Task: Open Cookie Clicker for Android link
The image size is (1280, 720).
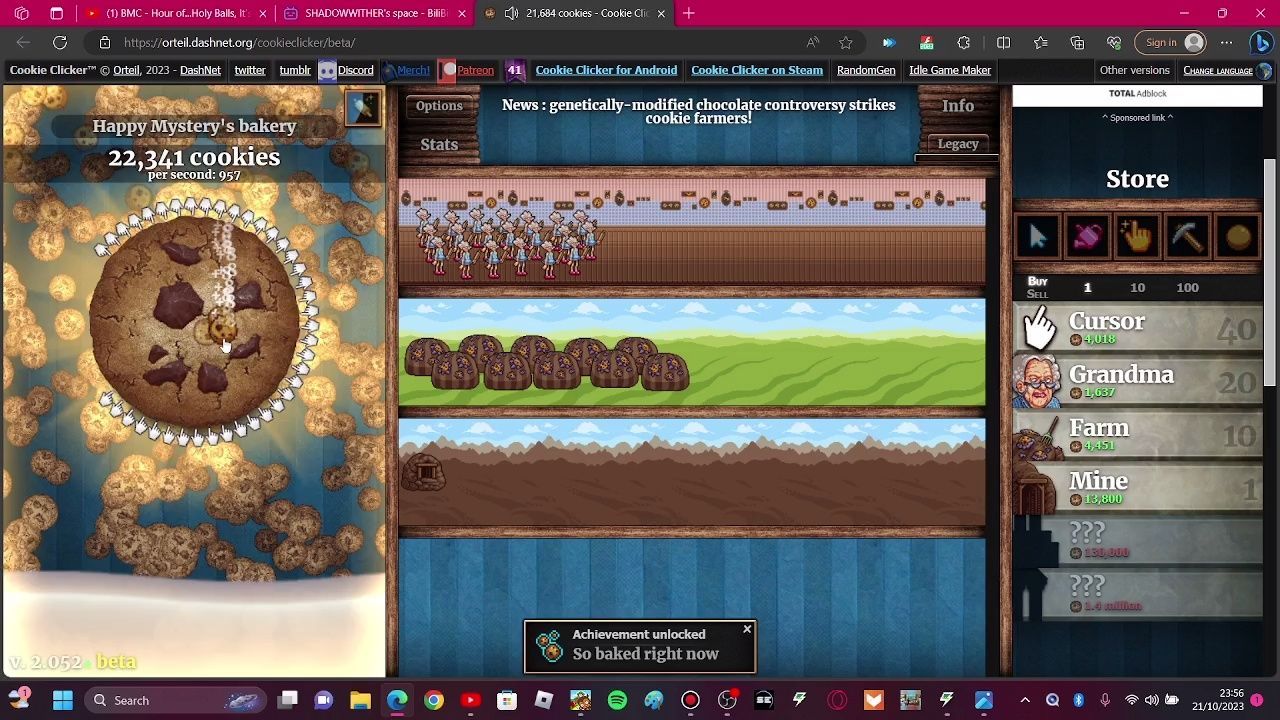Action: point(606,70)
